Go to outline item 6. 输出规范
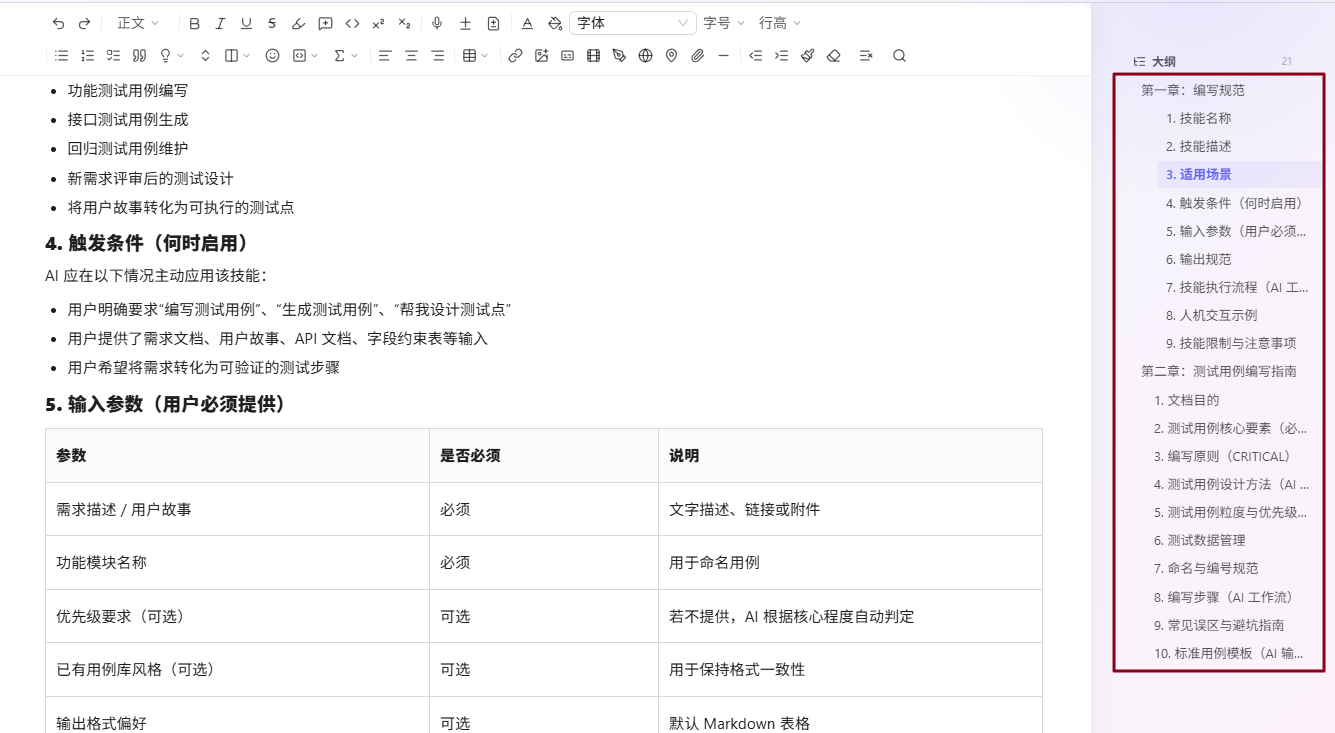 1198,259
